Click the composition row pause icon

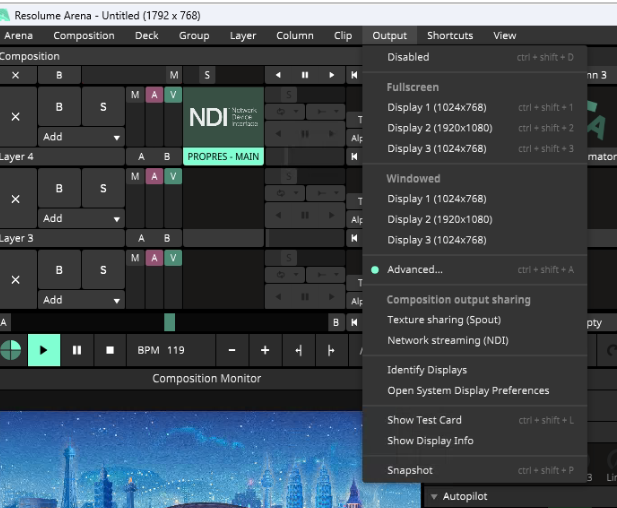click(x=305, y=75)
